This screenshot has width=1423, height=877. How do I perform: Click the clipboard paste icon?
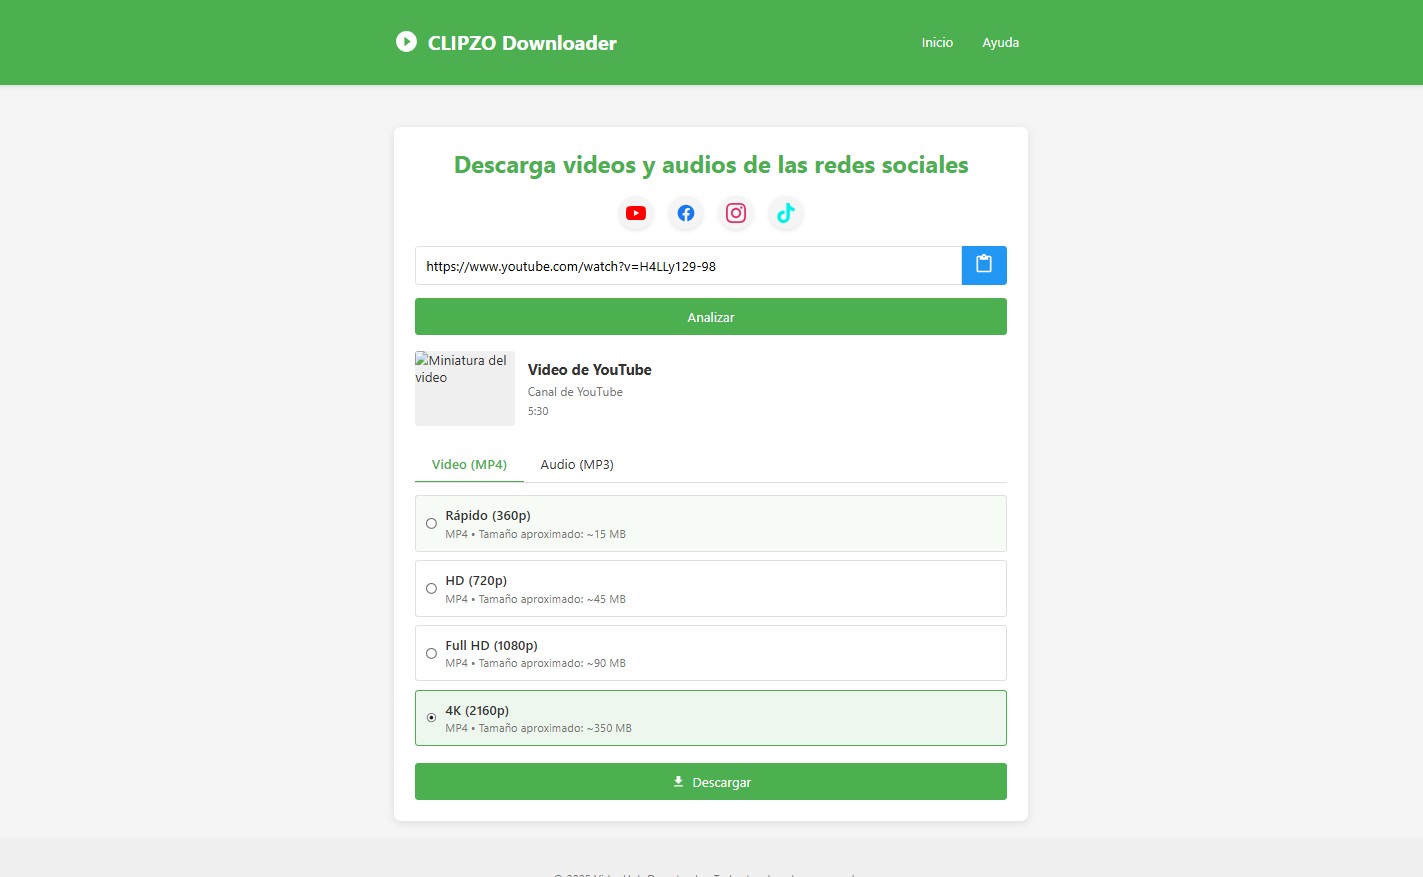click(x=984, y=265)
